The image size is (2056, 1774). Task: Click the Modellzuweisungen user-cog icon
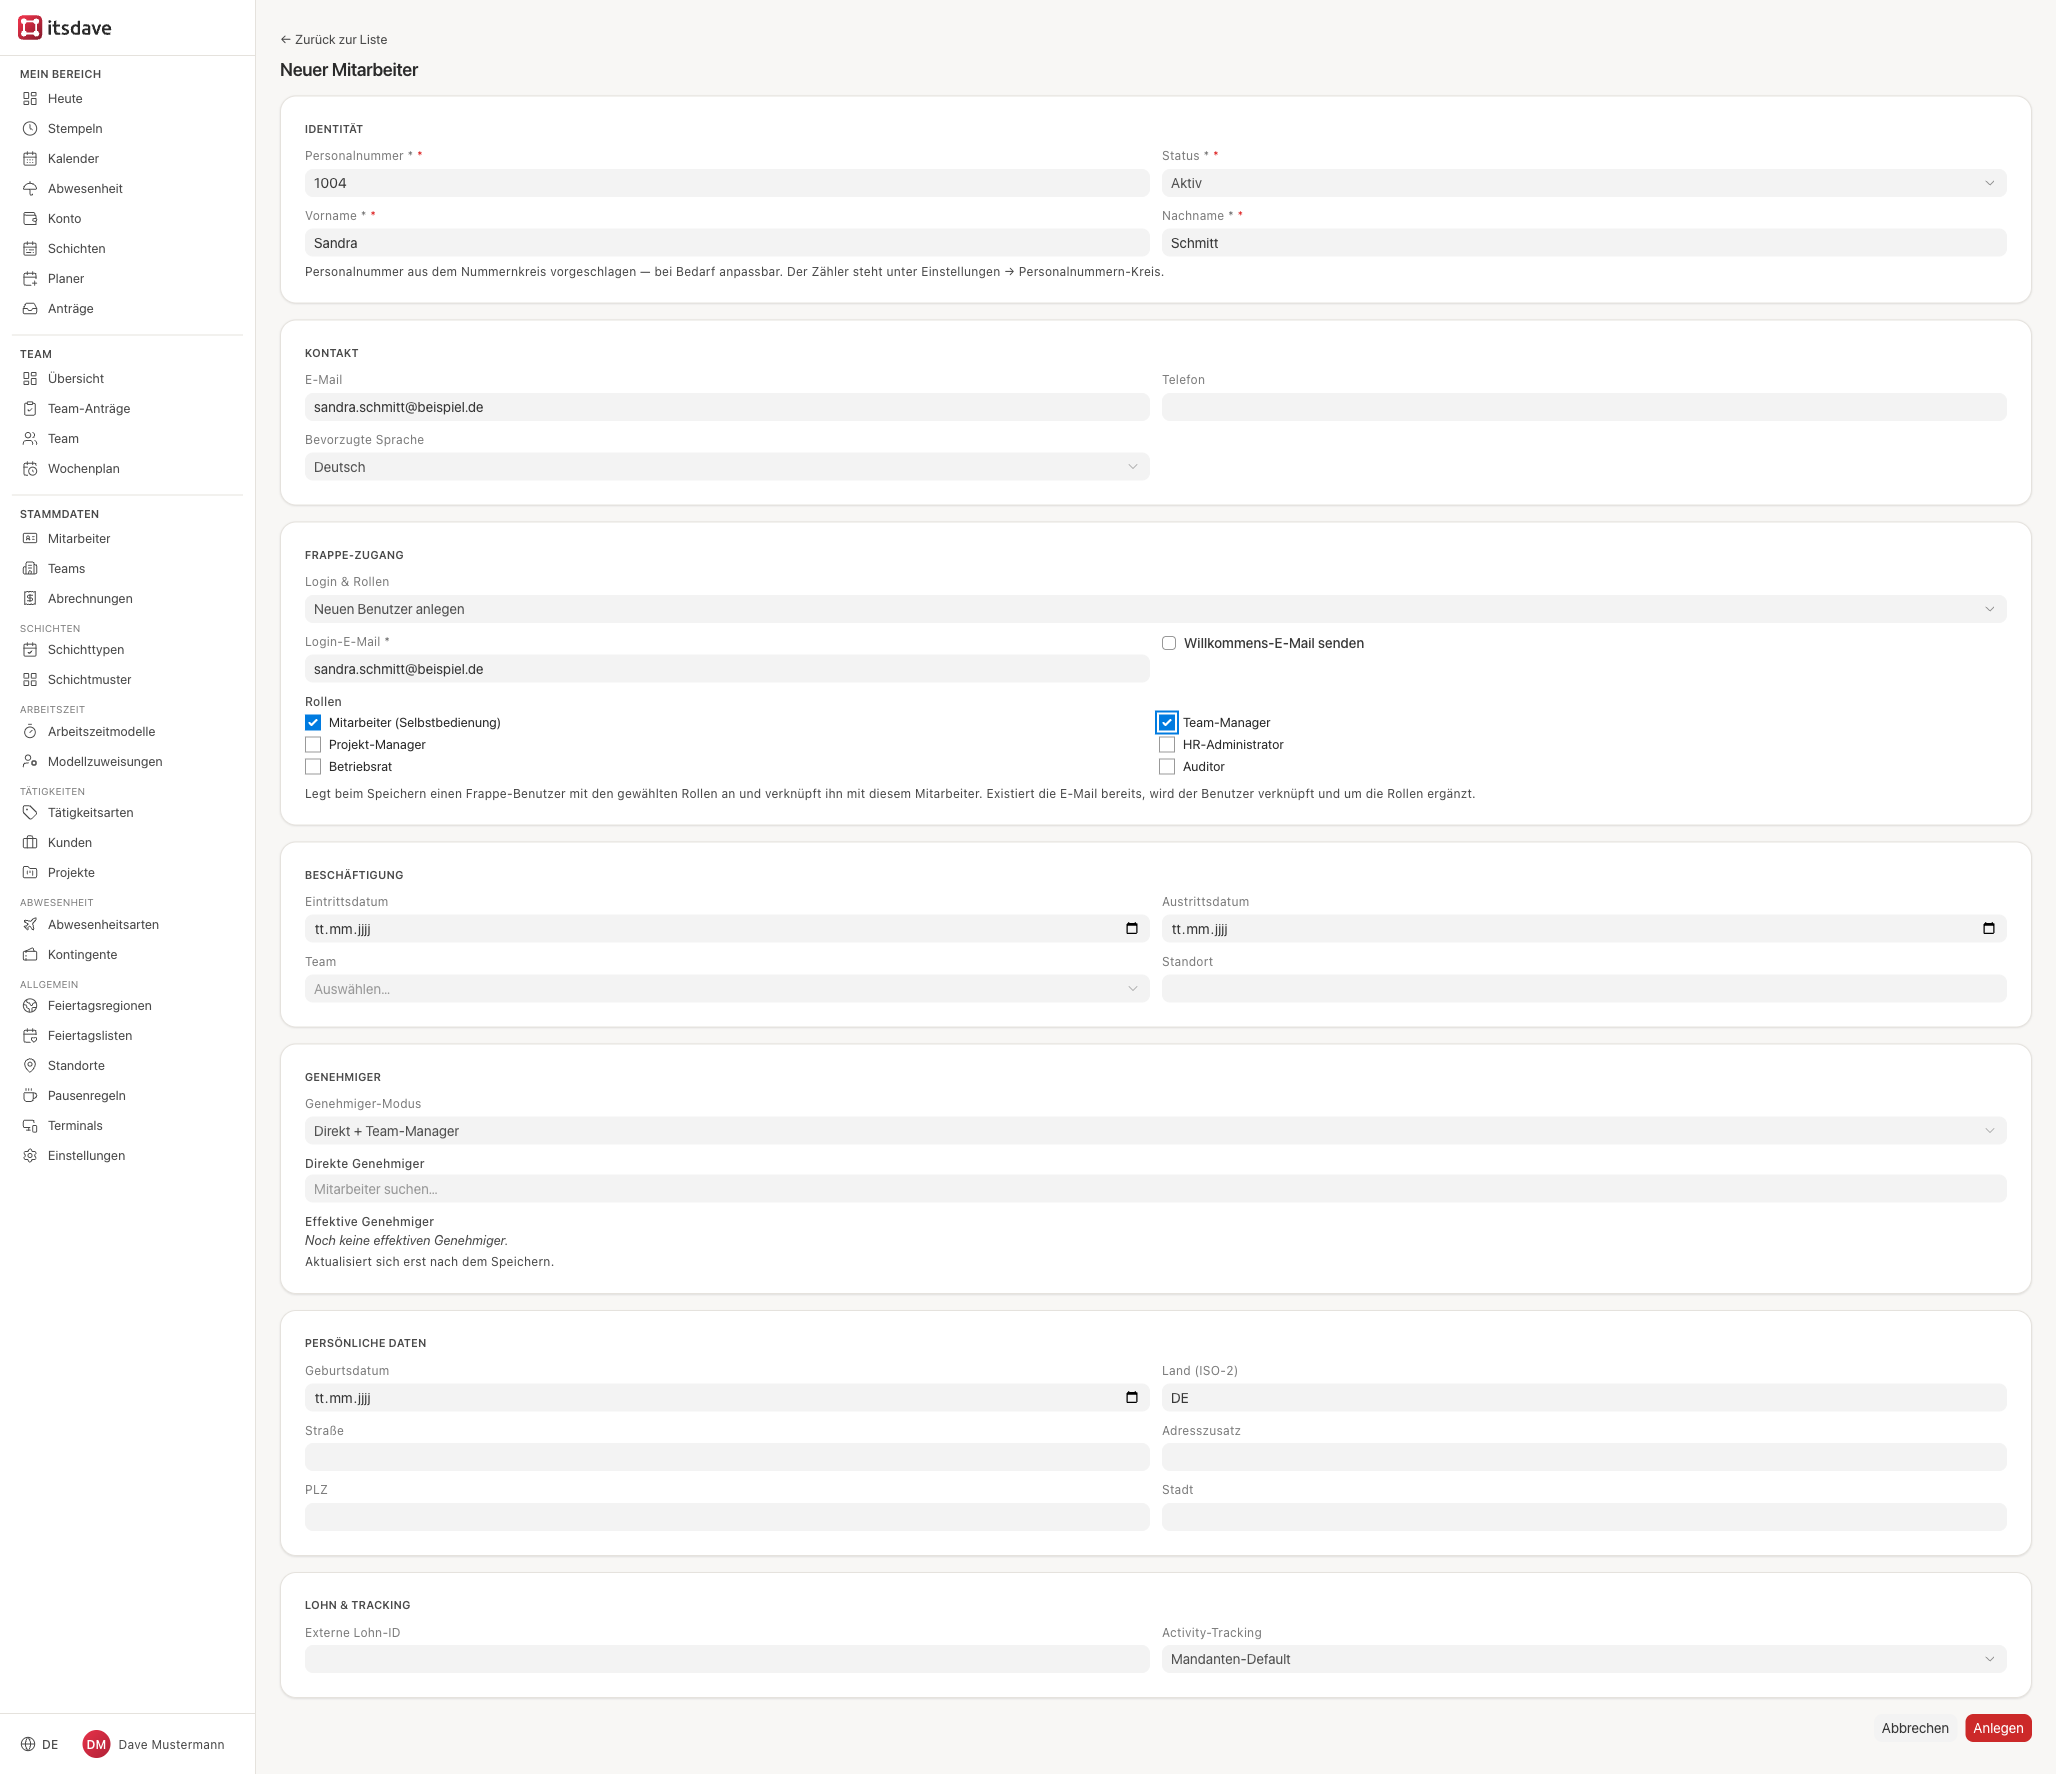click(x=30, y=762)
